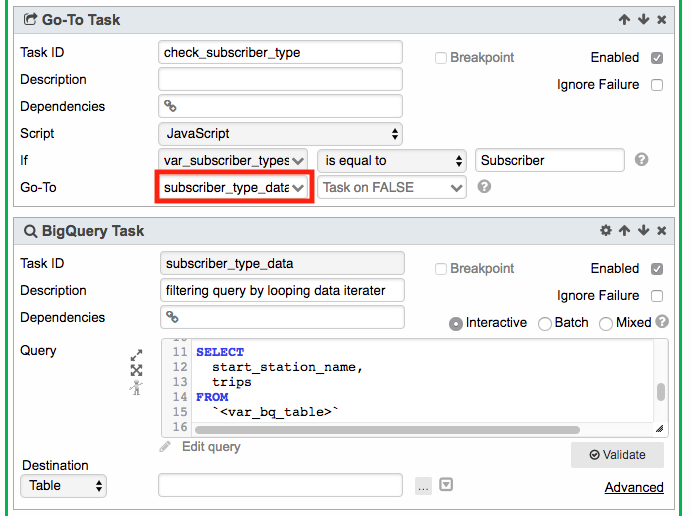Open the Script JavaScript dropdown
691x516 pixels.
coord(280,133)
